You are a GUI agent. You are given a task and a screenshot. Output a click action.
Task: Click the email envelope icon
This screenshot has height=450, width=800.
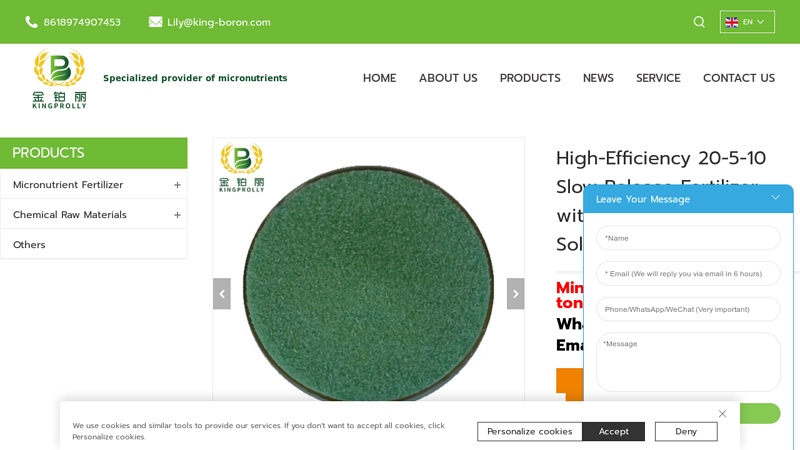coord(155,22)
